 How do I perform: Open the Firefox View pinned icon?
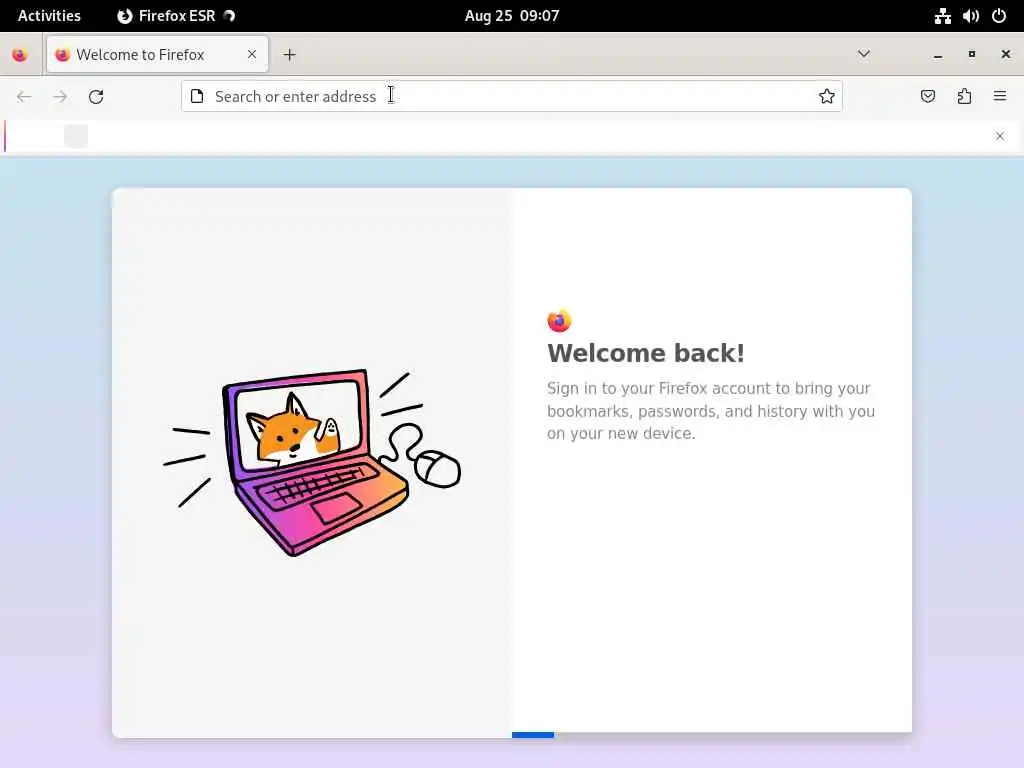[x=20, y=55]
